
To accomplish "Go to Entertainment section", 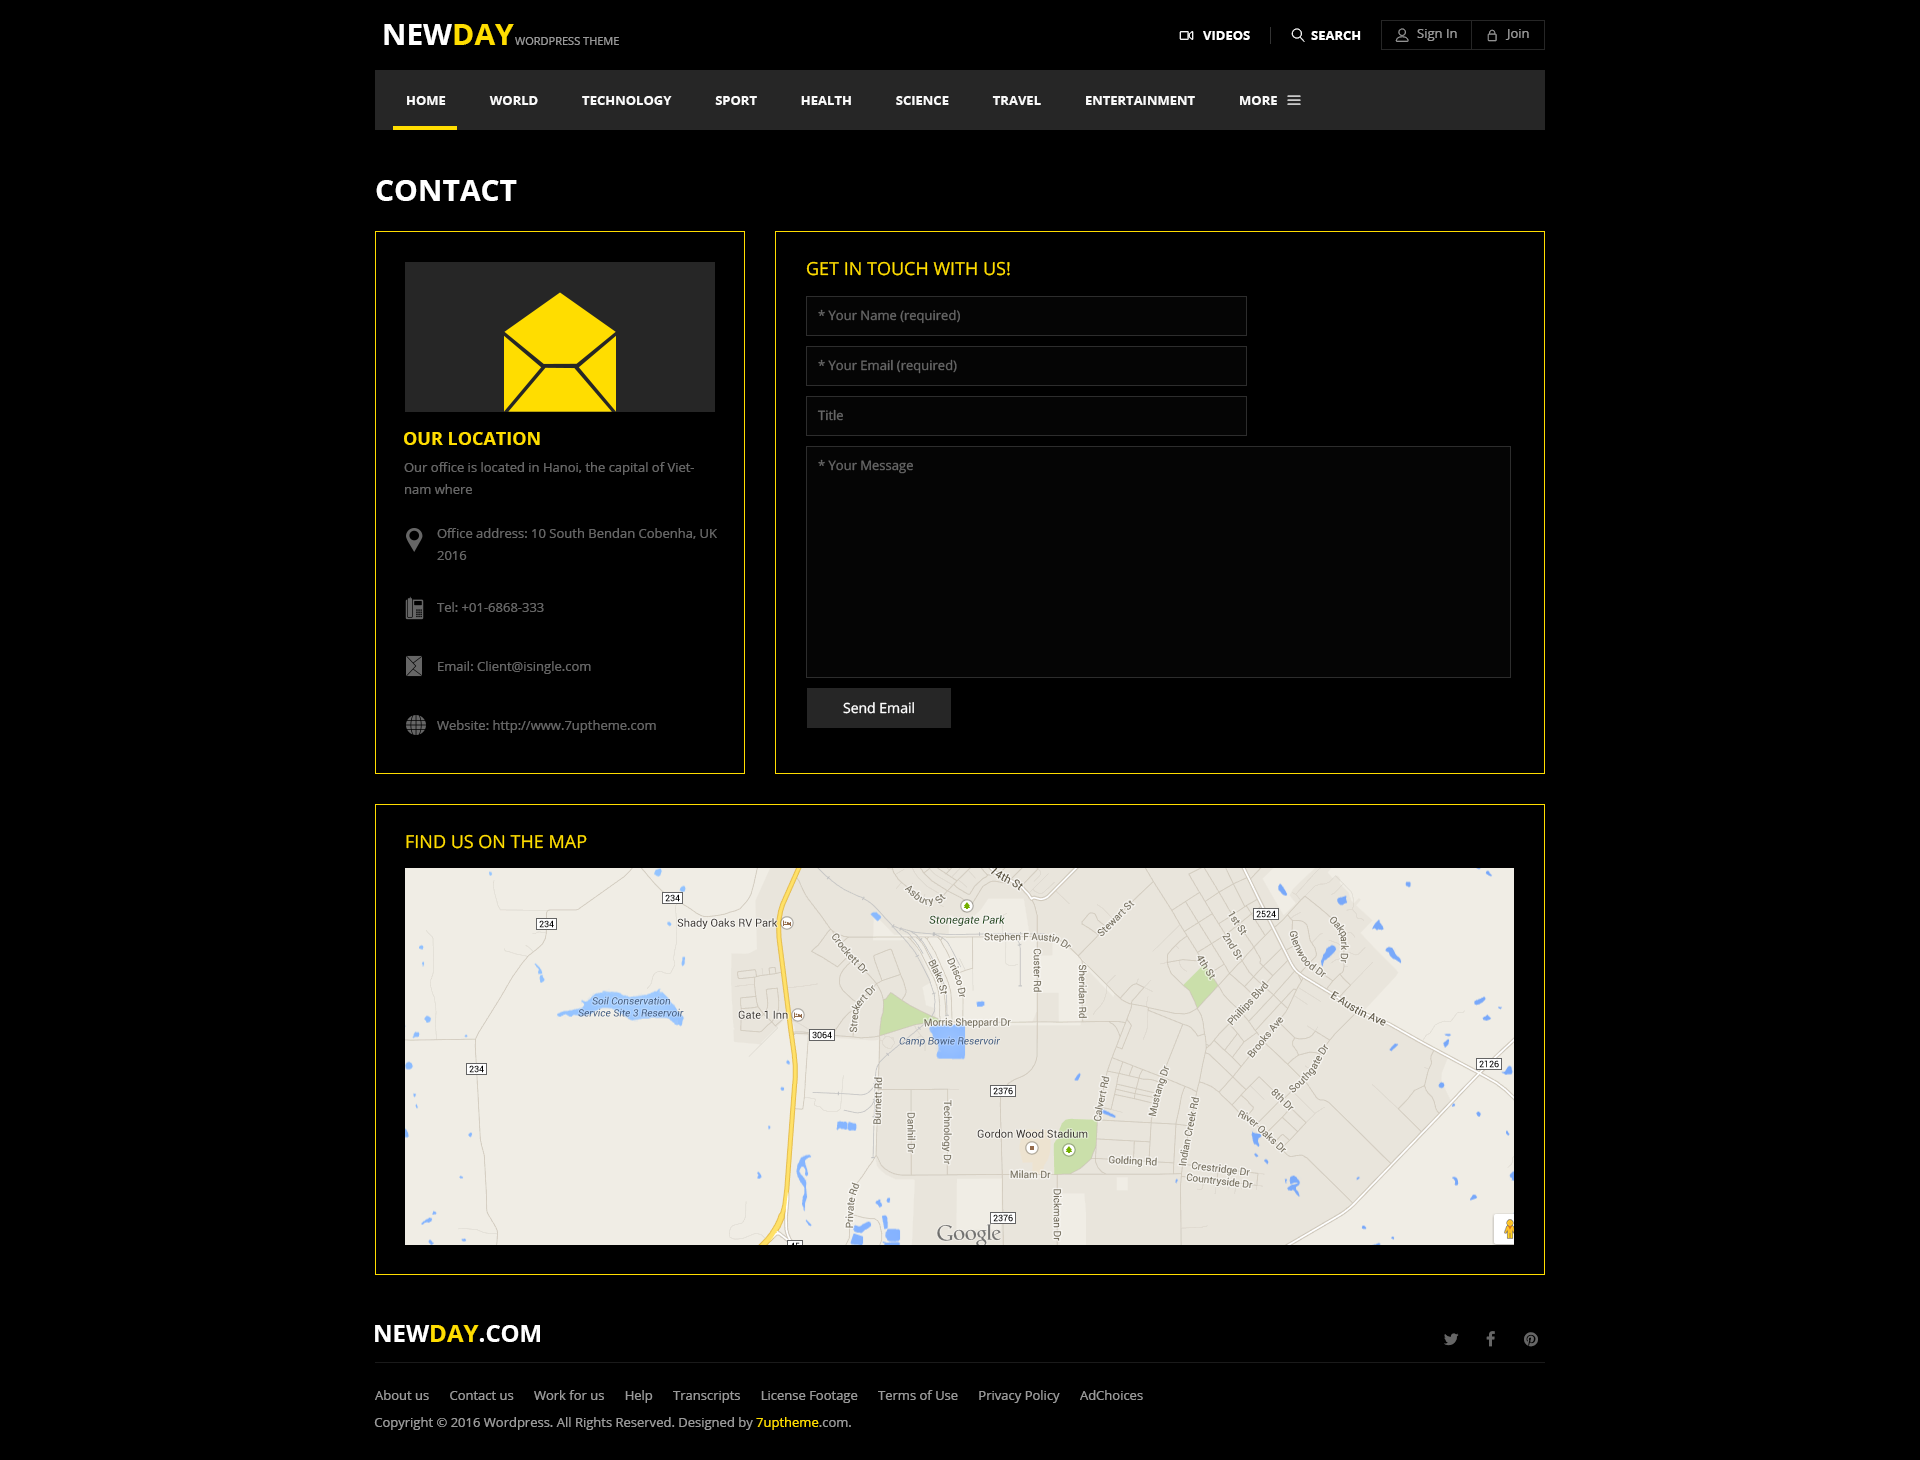I will tap(1139, 100).
